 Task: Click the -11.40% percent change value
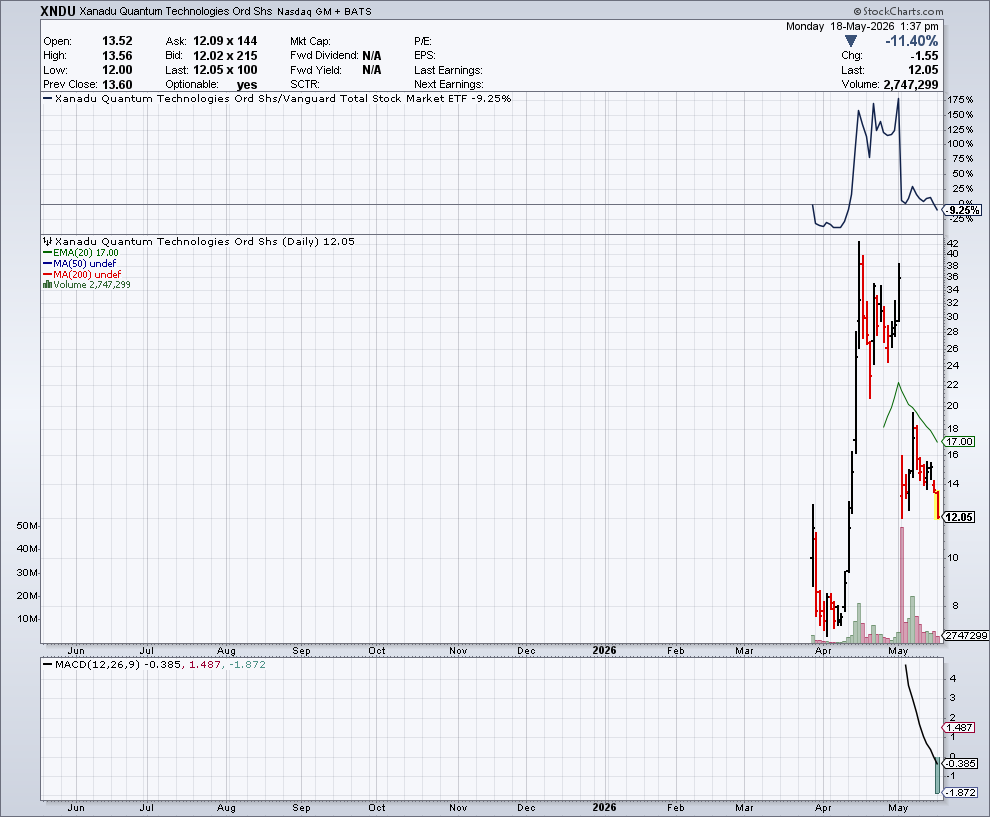click(x=911, y=41)
